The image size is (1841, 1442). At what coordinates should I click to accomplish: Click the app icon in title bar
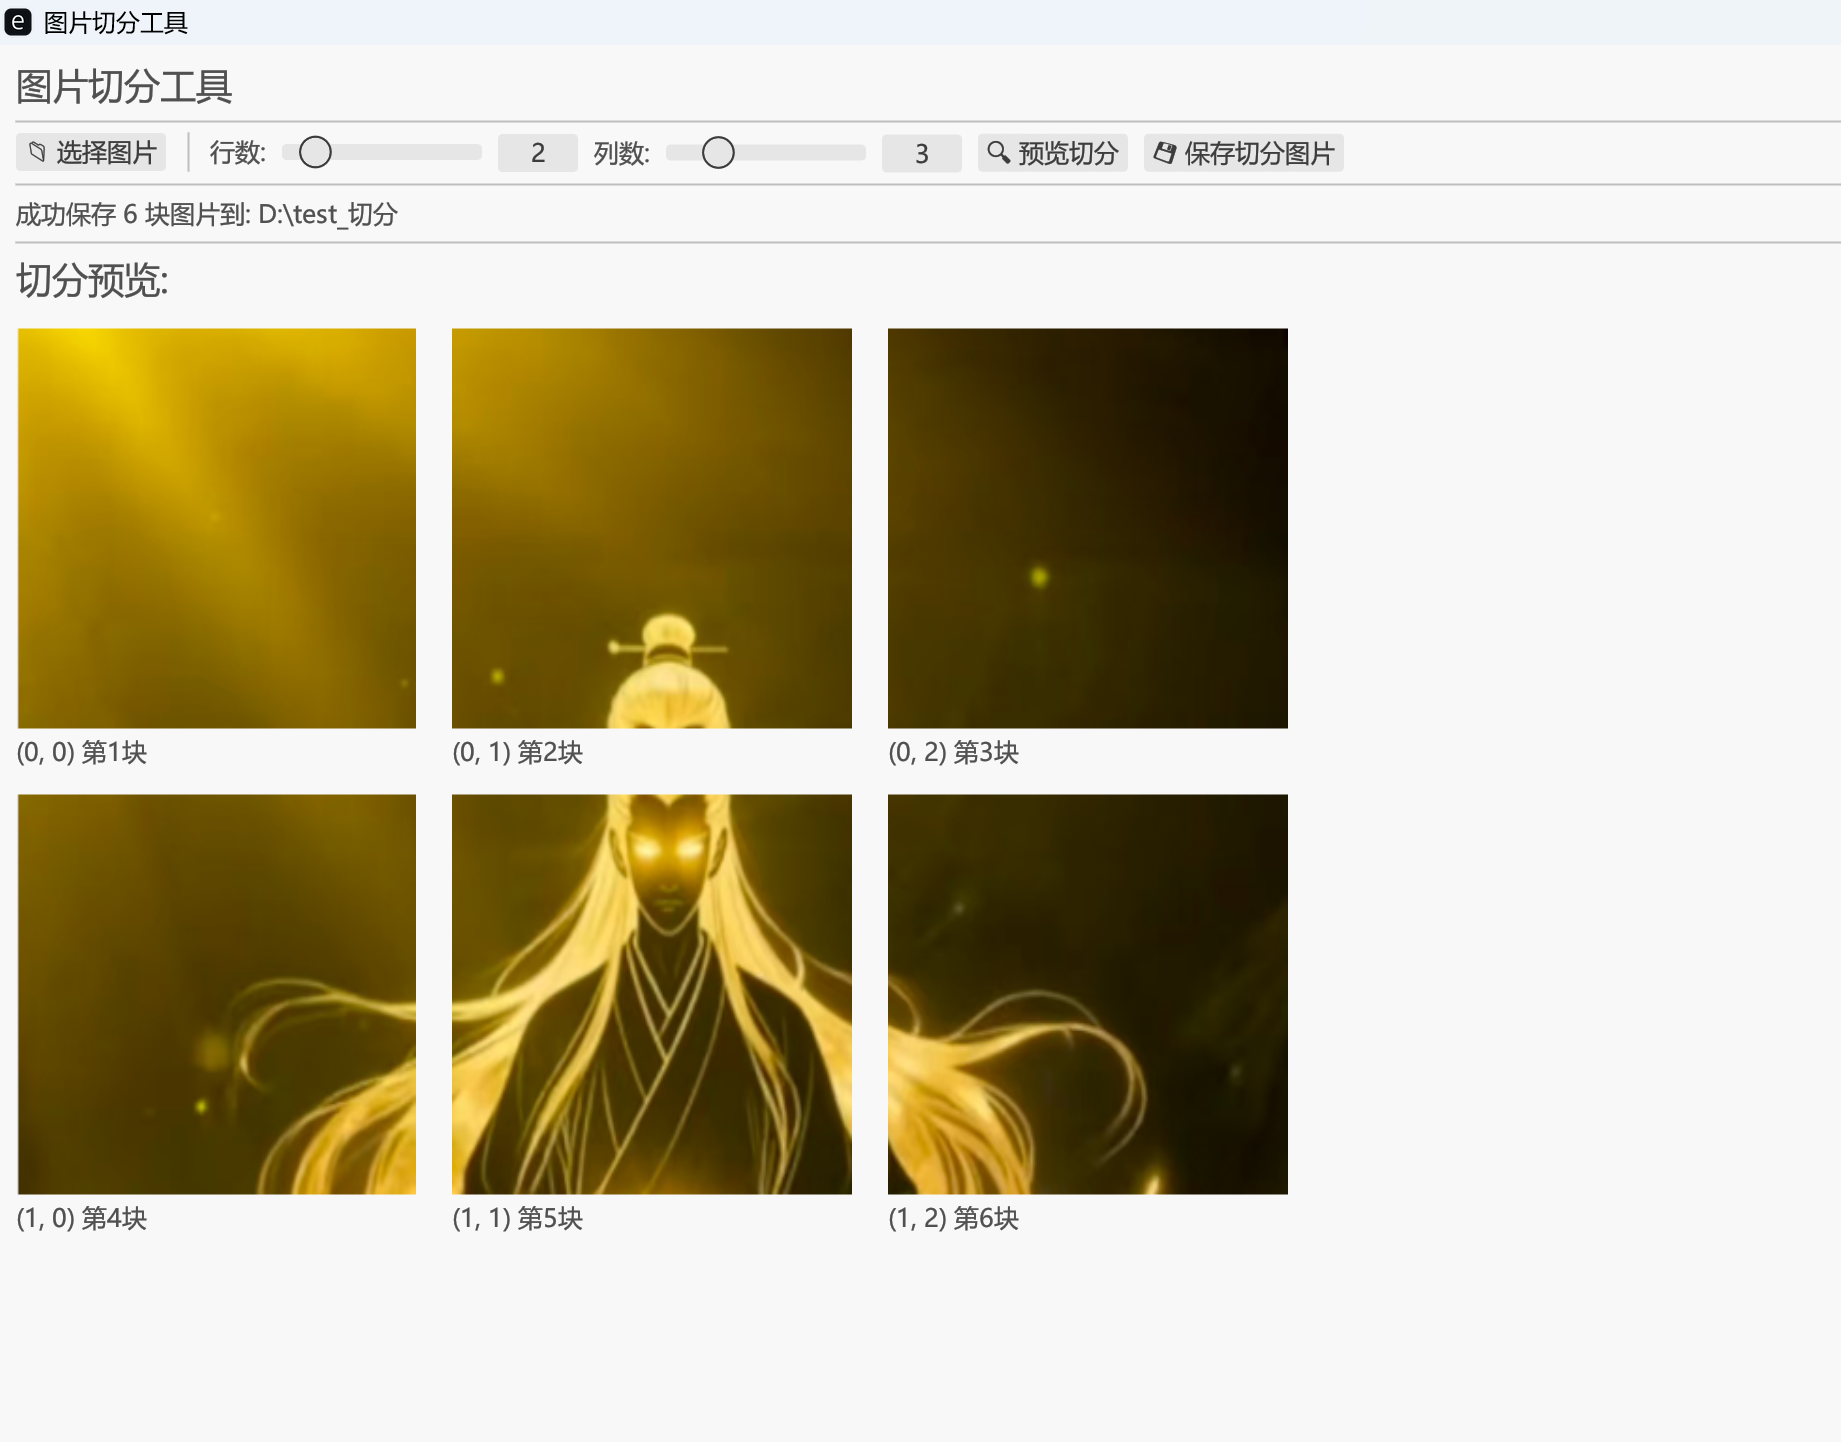(x=18, y=22)
